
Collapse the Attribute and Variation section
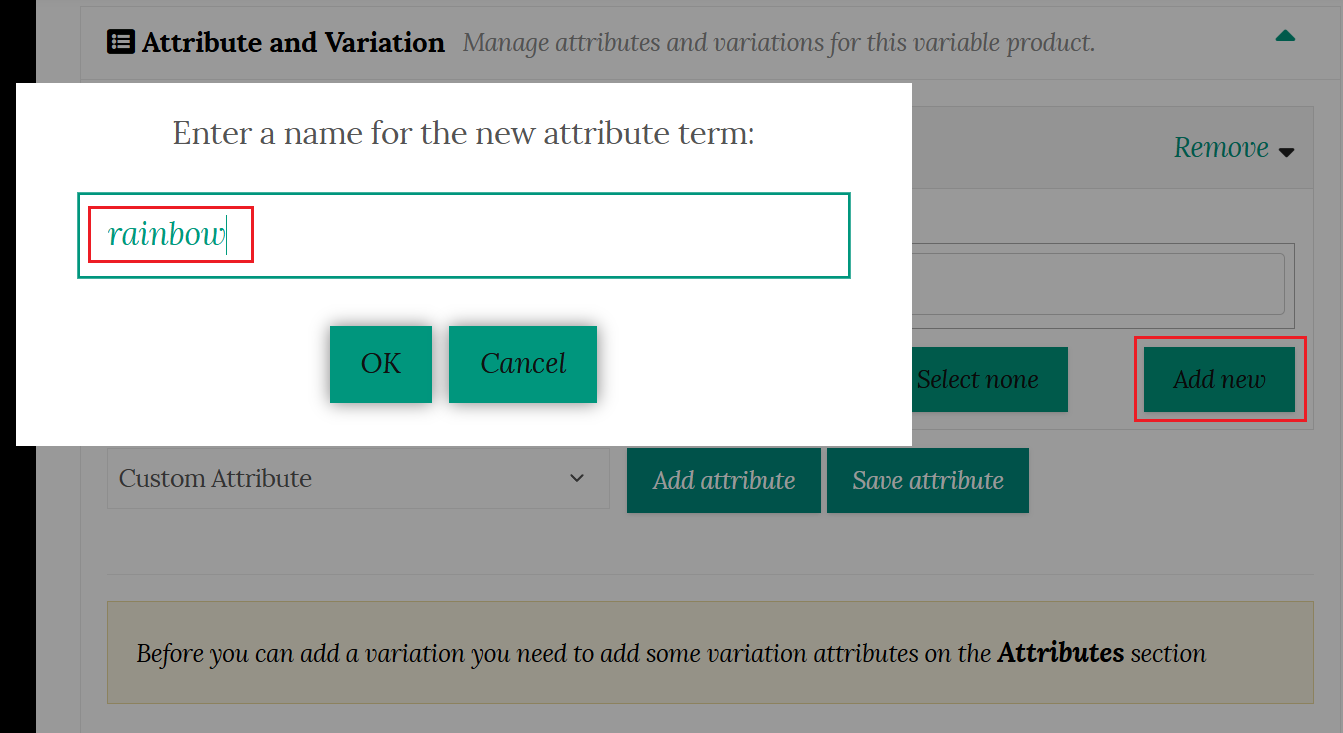pyautogui.click(x=1285, y=36)
